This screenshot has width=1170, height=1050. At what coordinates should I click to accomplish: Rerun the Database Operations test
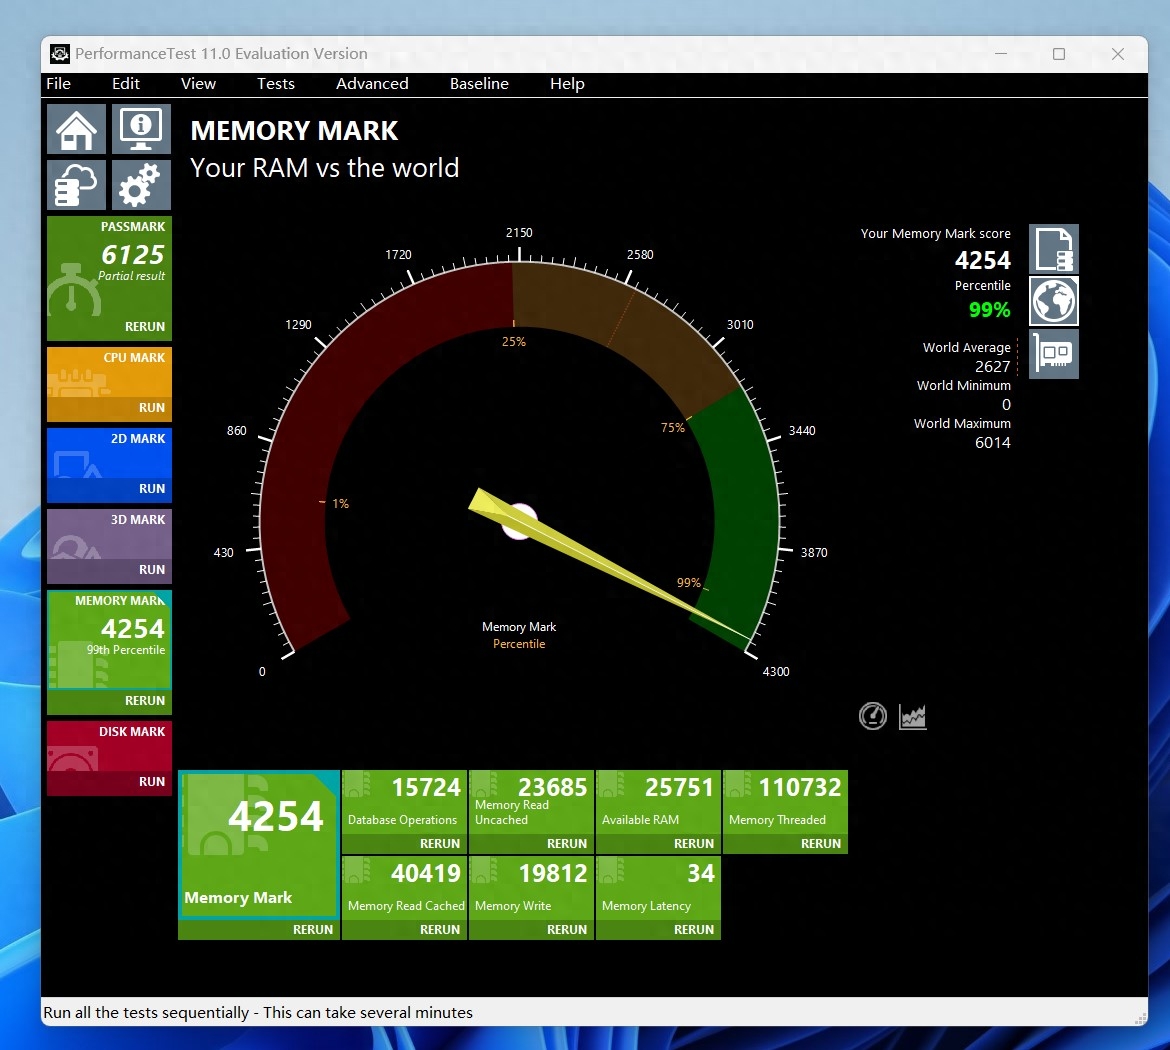coord(440,844)
